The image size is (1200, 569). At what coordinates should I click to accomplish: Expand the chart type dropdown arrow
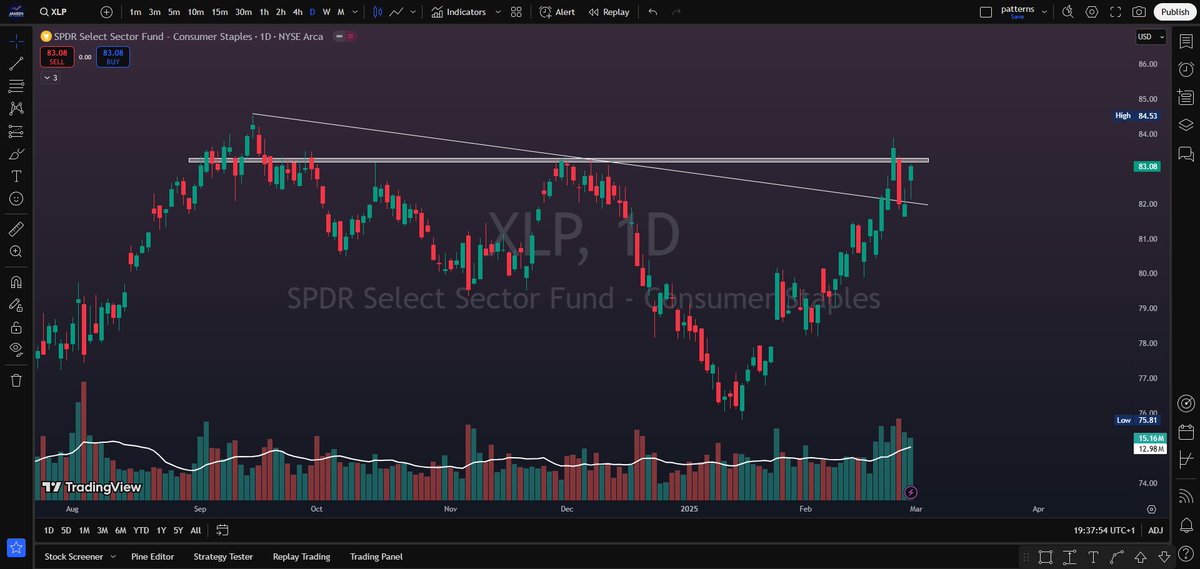414,12
